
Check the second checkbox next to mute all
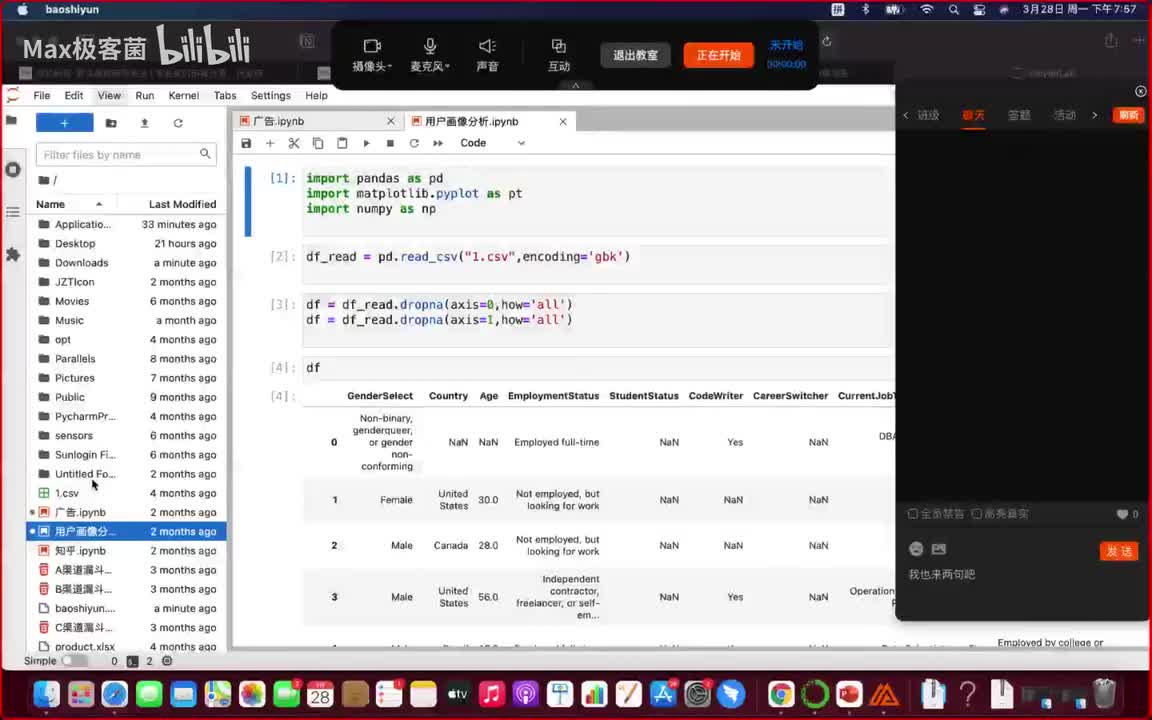click(x=976, y=514)
